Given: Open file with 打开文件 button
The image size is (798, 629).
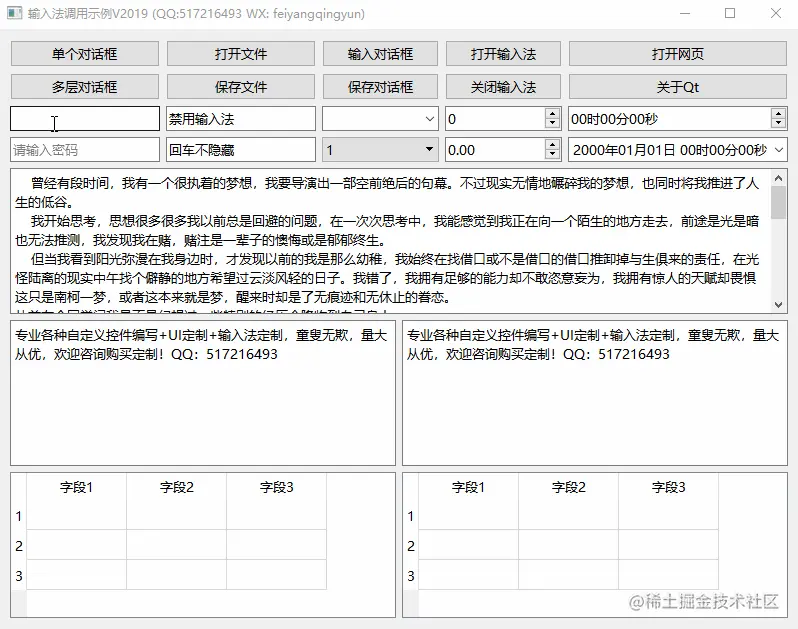Looking at the screenshot, I should click(x=241, y=54).
